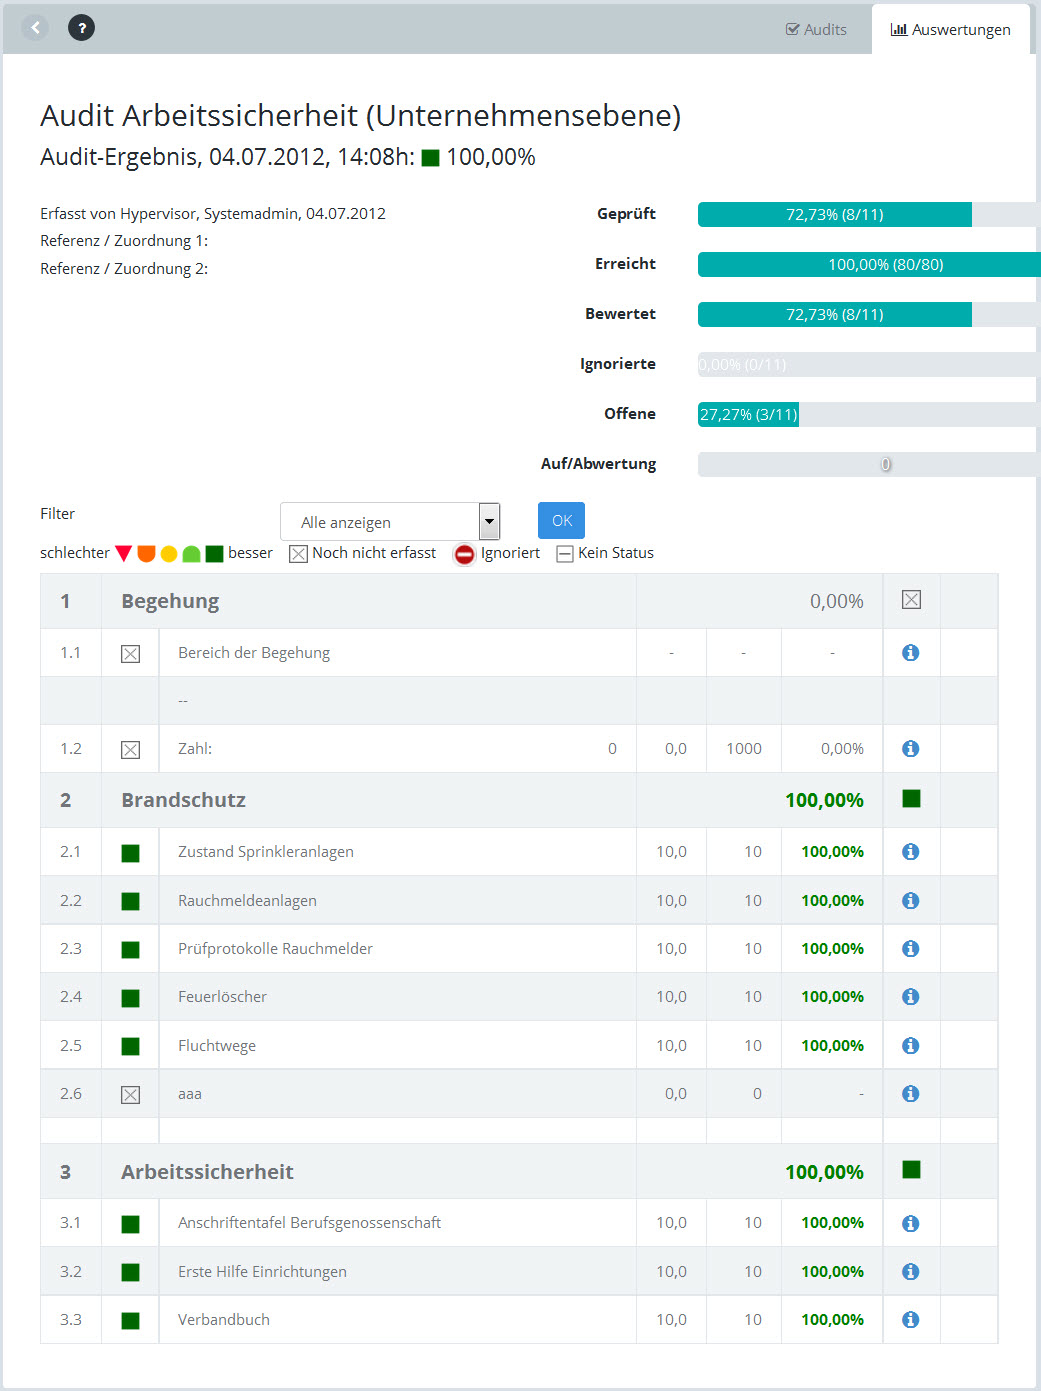This screenshot has width=1041, height=1391.
Task: Click status checkbox in row 2.6 aaa
Action: pyautogui.click(x=130, y=1095)
